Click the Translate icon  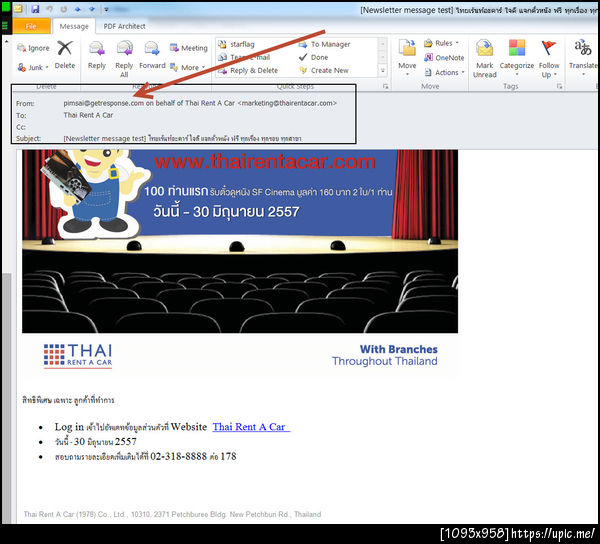tap(582, 49)
